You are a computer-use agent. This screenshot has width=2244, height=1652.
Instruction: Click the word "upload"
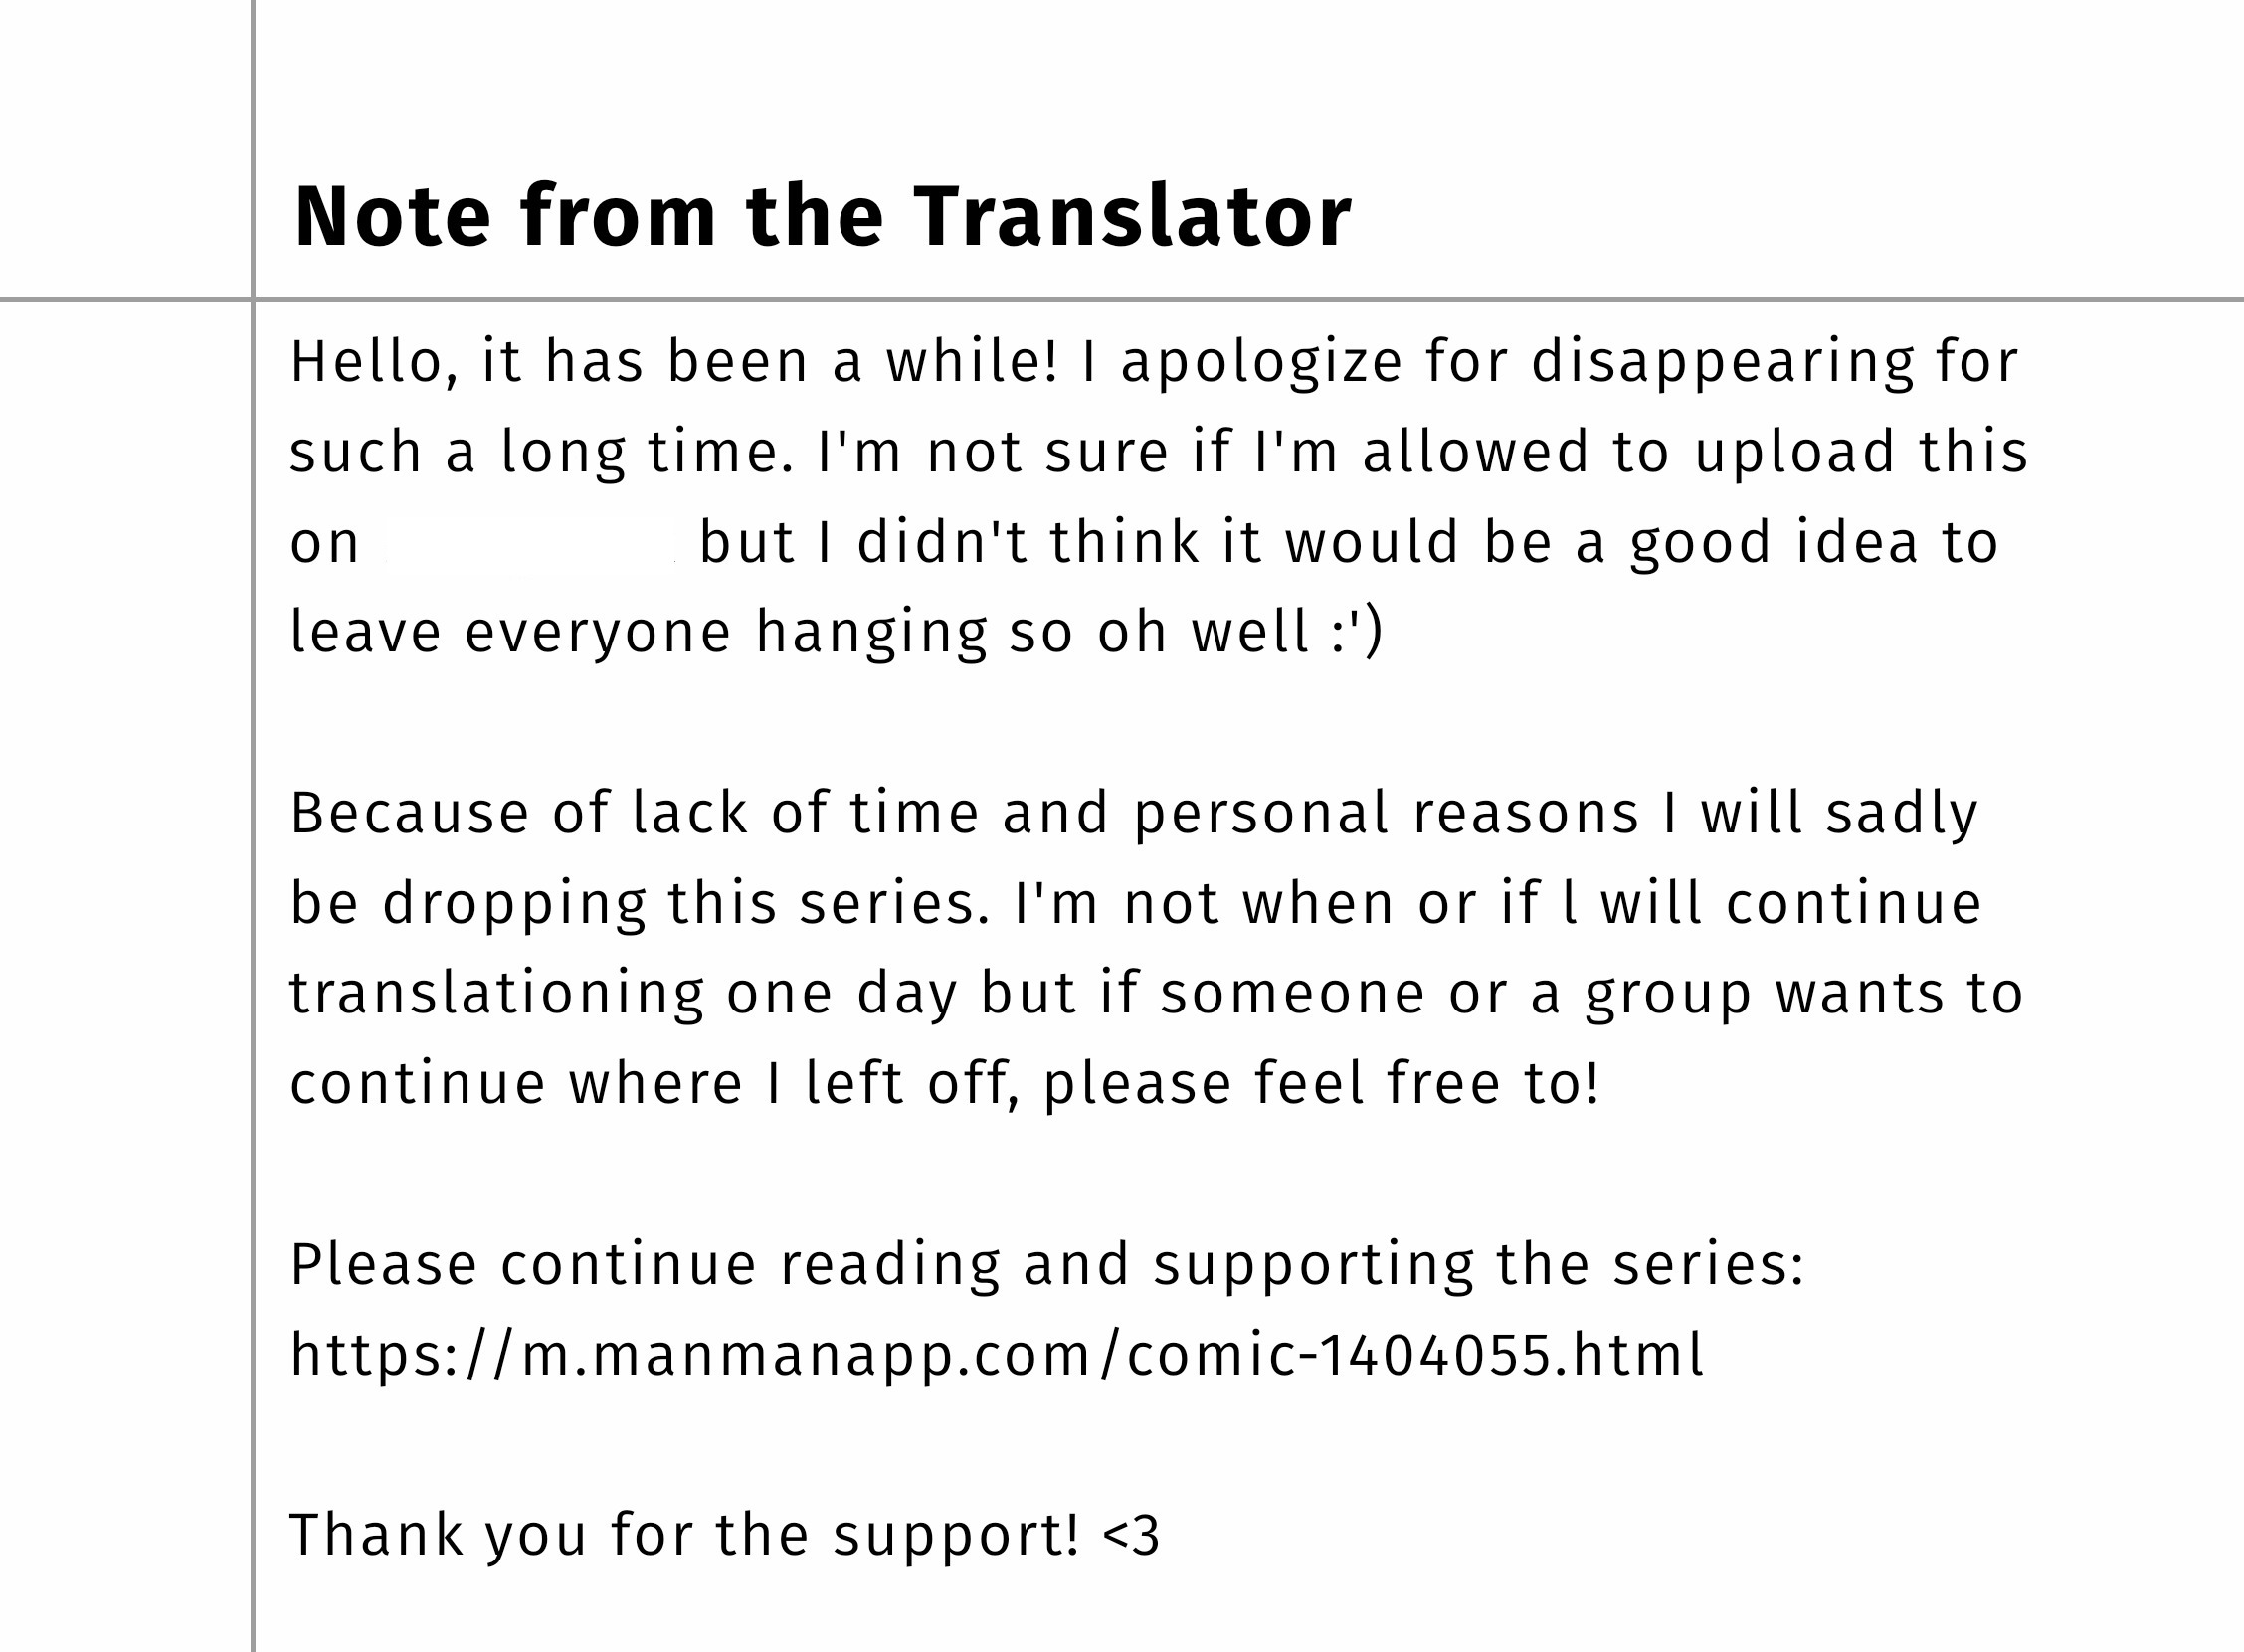point(1794,452)
